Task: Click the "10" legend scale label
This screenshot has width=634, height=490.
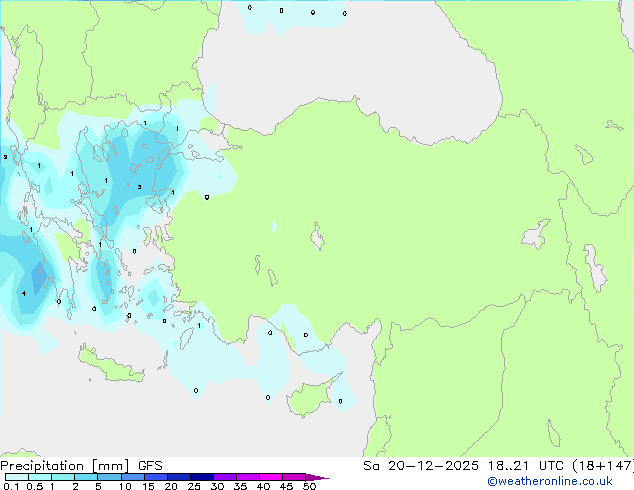Action: pyautogui.click(x=125, y=486)
